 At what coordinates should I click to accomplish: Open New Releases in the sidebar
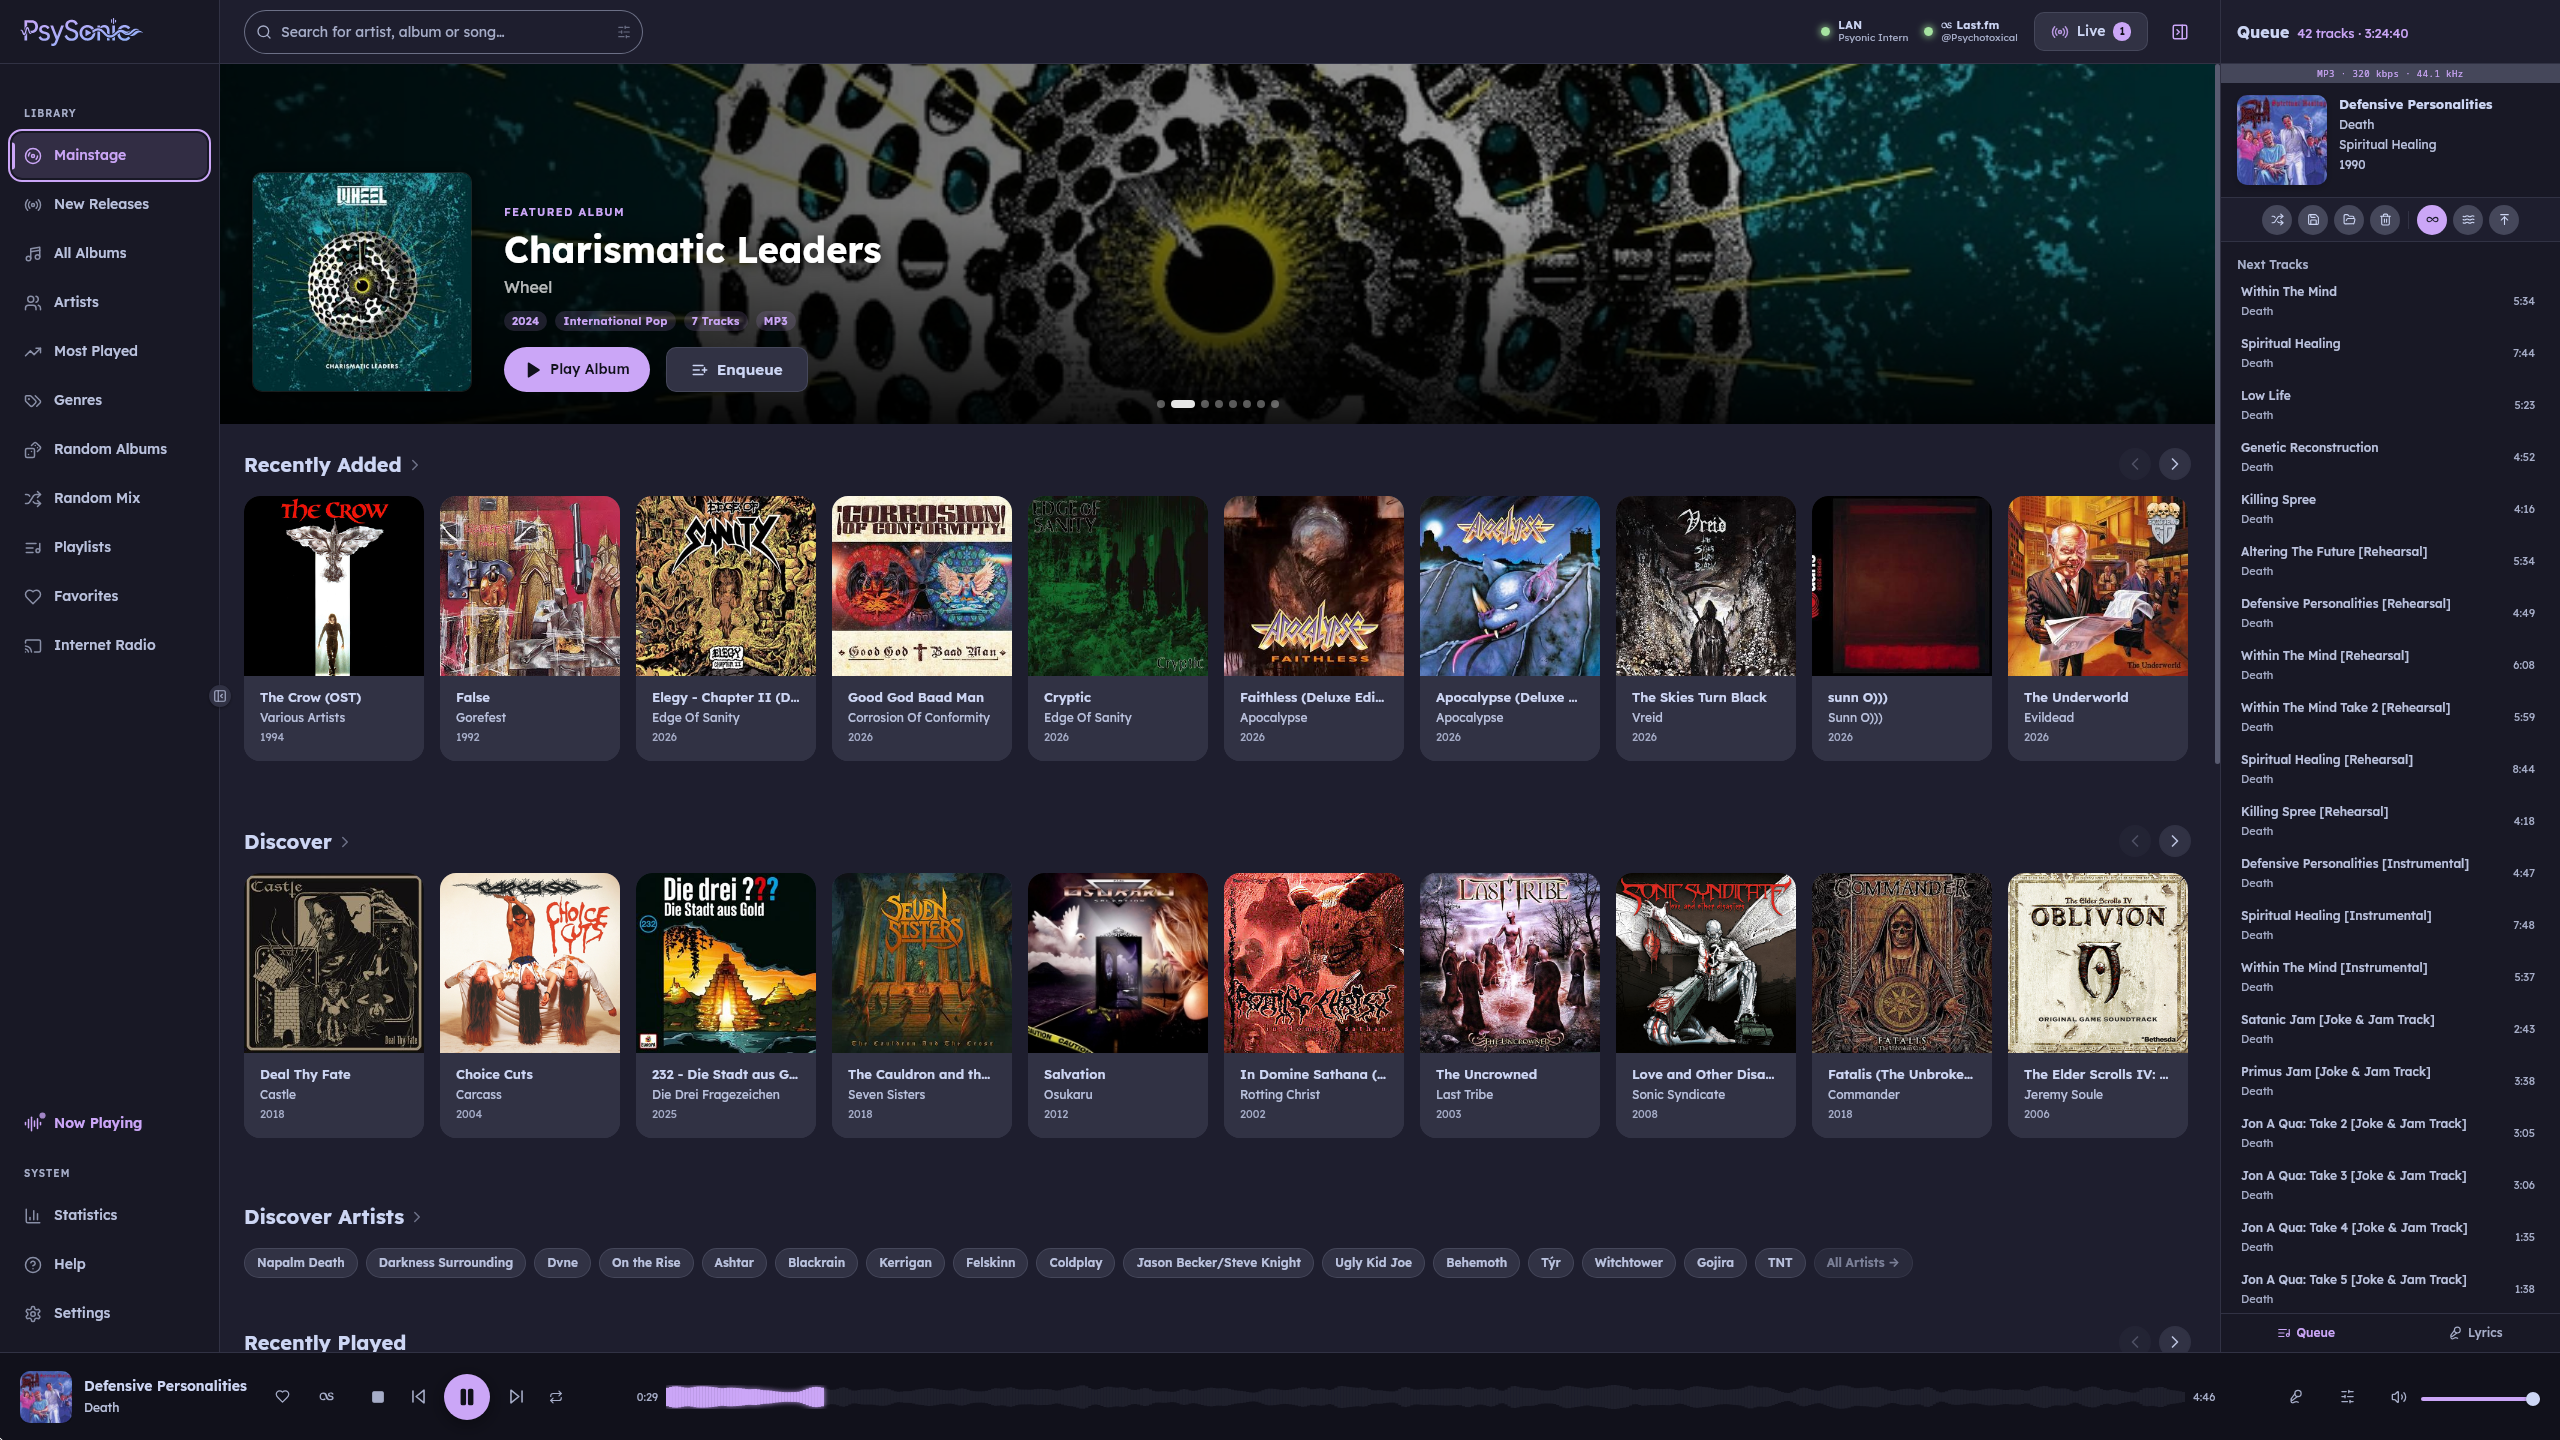click(x=109, y=204)
